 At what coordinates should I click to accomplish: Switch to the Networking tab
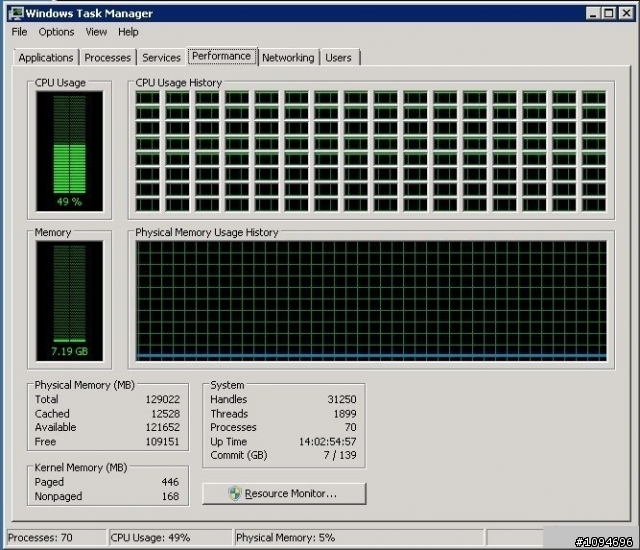click(288, 58)
